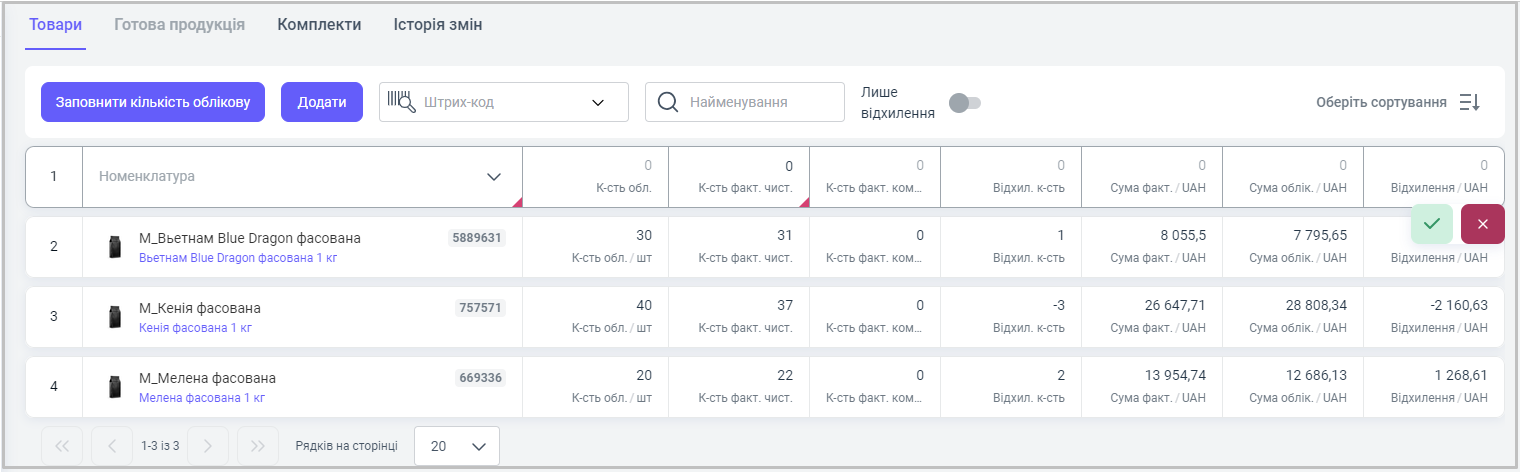1520x472 pixels.
Task: Focus the Найменування search field
Action: pyautogui.click(x=760, y=102)
